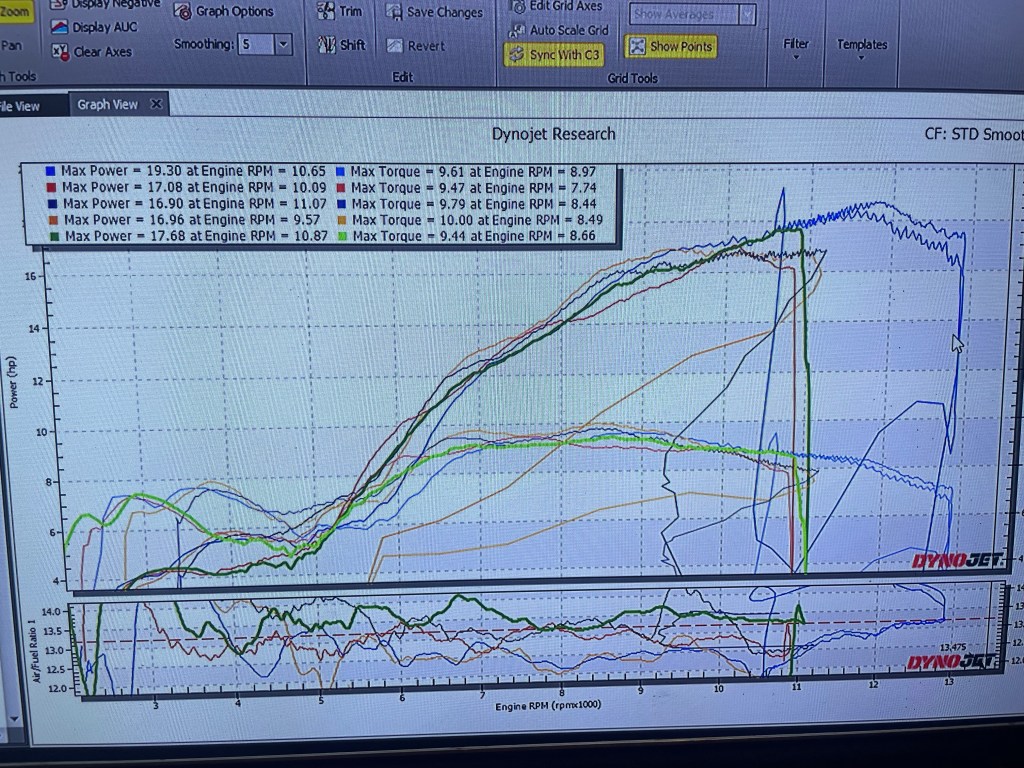Close the Graph View tab
This screenshot has width=1024, height=768.
[156, 104]
